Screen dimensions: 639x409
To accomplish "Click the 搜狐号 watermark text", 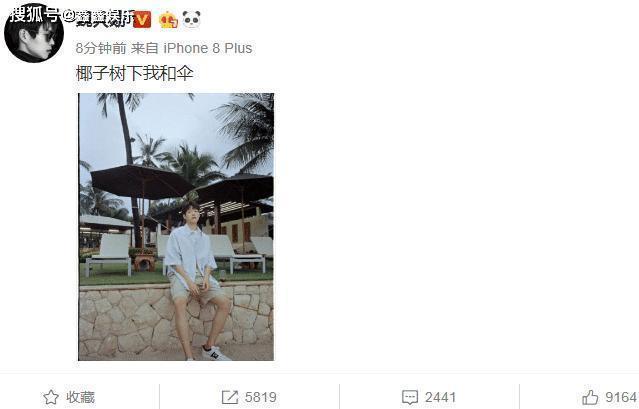I will (x=34, y=15).
